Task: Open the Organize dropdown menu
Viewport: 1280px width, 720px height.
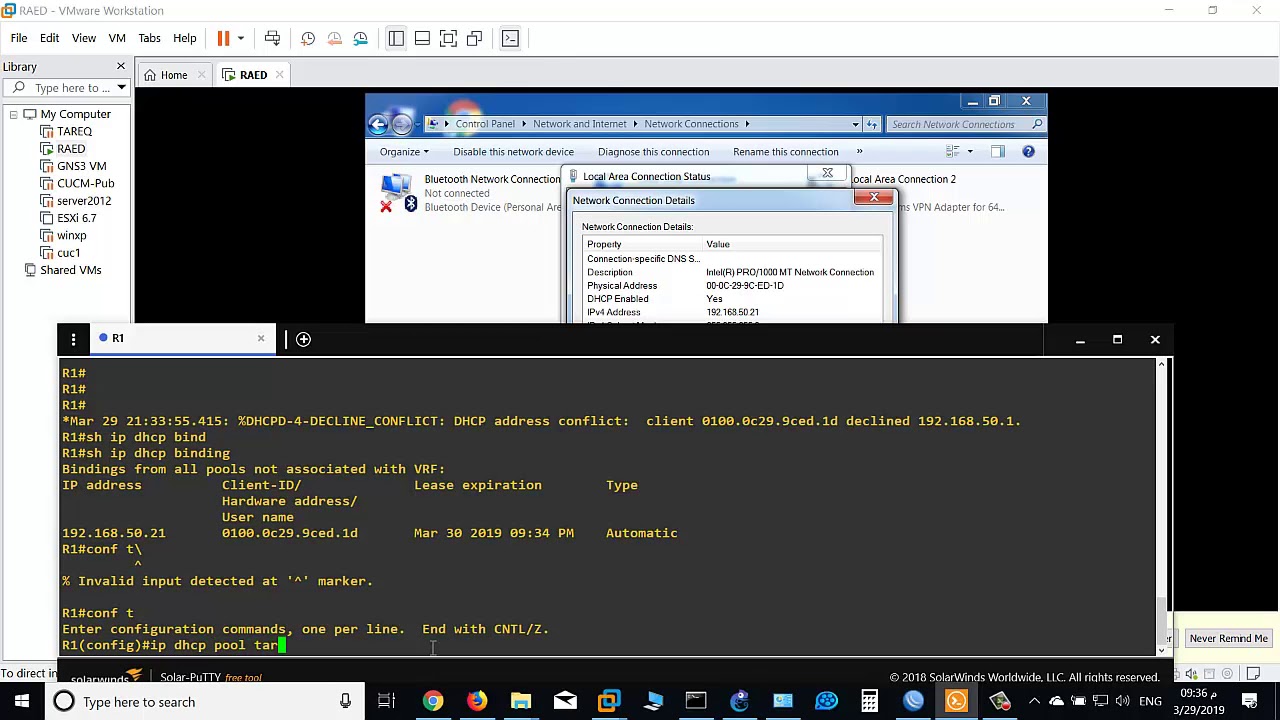Action: [404, 152]
